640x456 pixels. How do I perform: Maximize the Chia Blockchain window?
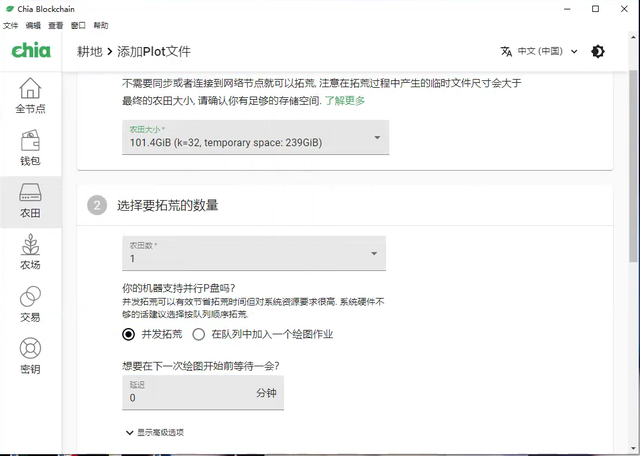(x=596, y=9)
